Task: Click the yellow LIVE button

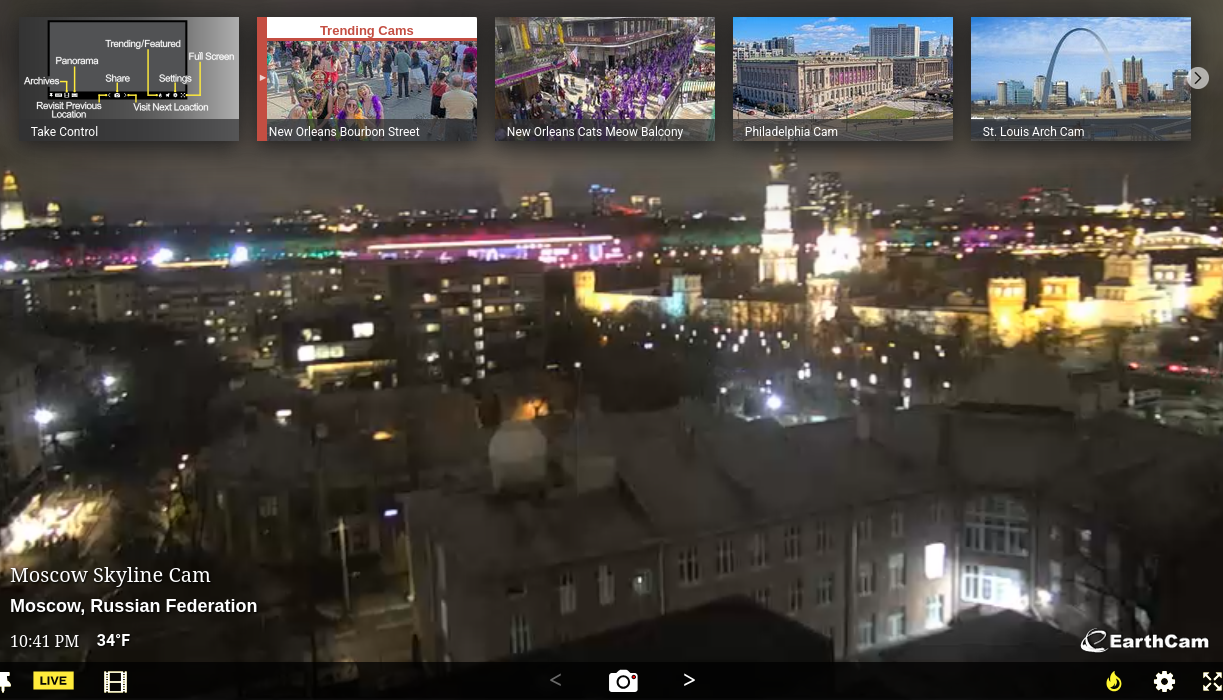Action: click(x=53, y=681)
